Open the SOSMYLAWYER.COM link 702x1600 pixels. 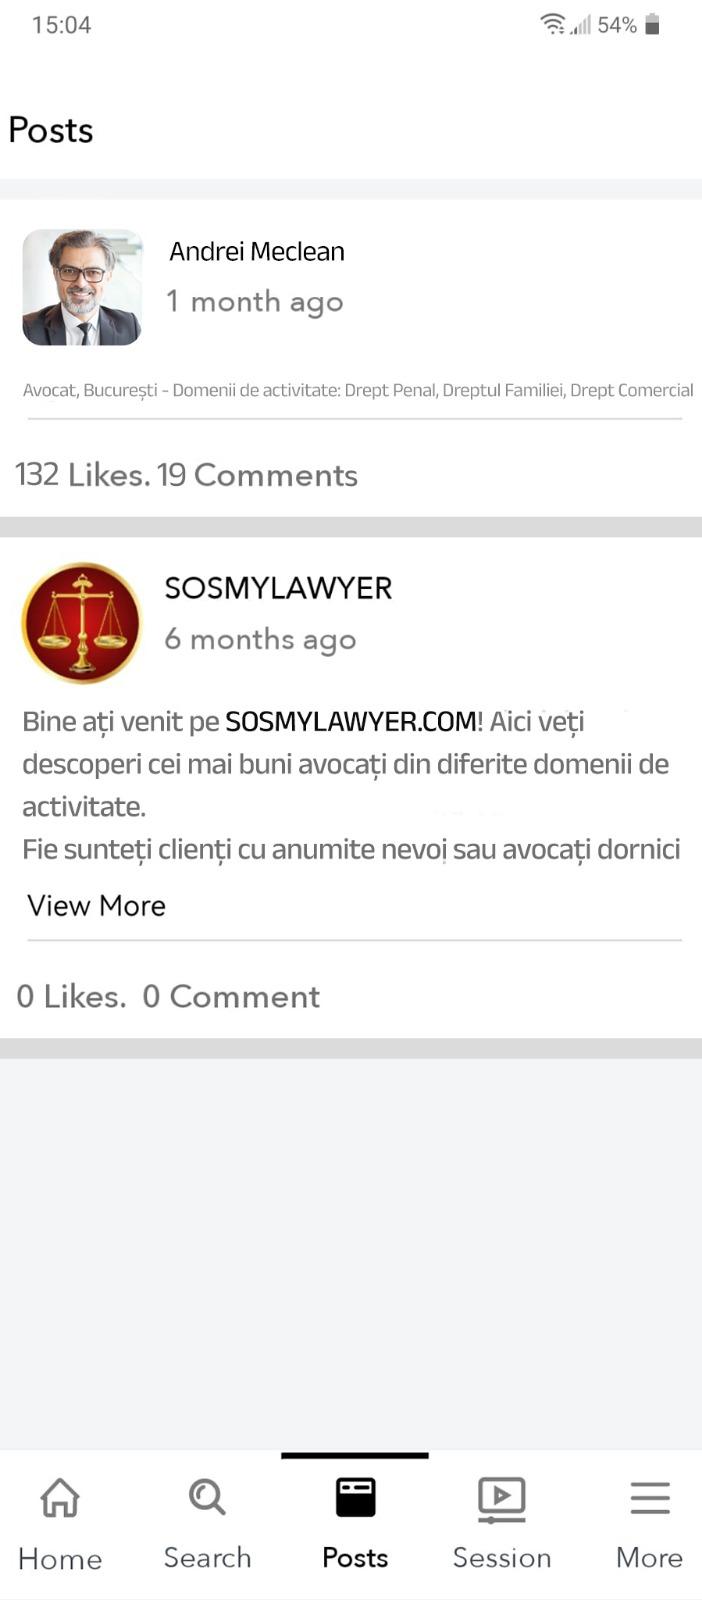click(x=351, y=721)
